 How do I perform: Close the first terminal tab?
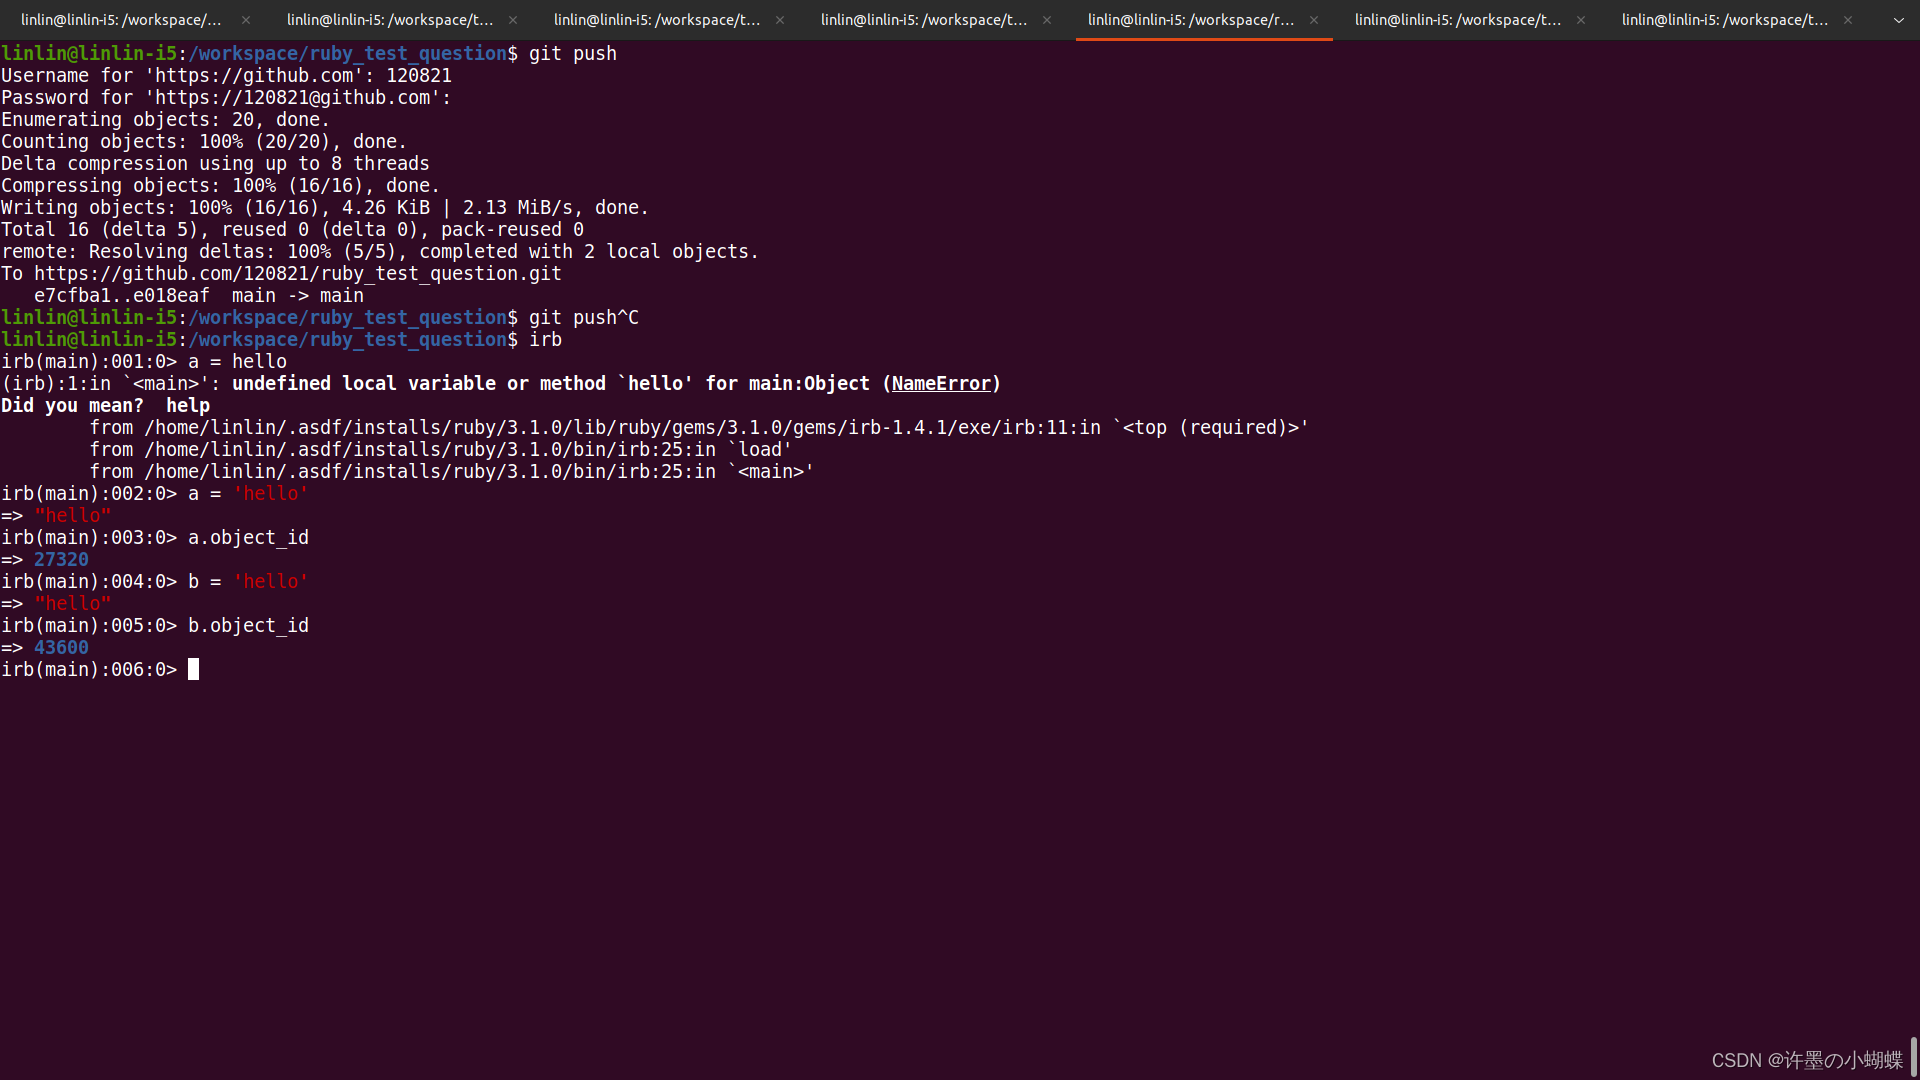pyautogui.click(x=246, y=20)
